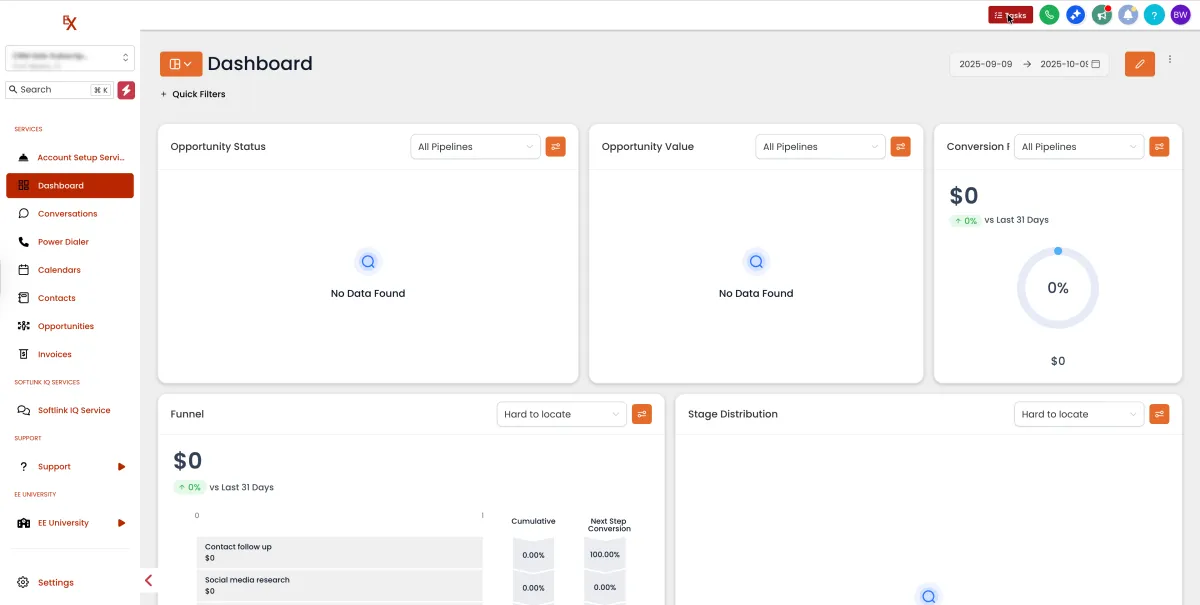Select Dashboard in the sidebar
The width and height of the screenshot is (1200, 605).
[x=70, y=186]
